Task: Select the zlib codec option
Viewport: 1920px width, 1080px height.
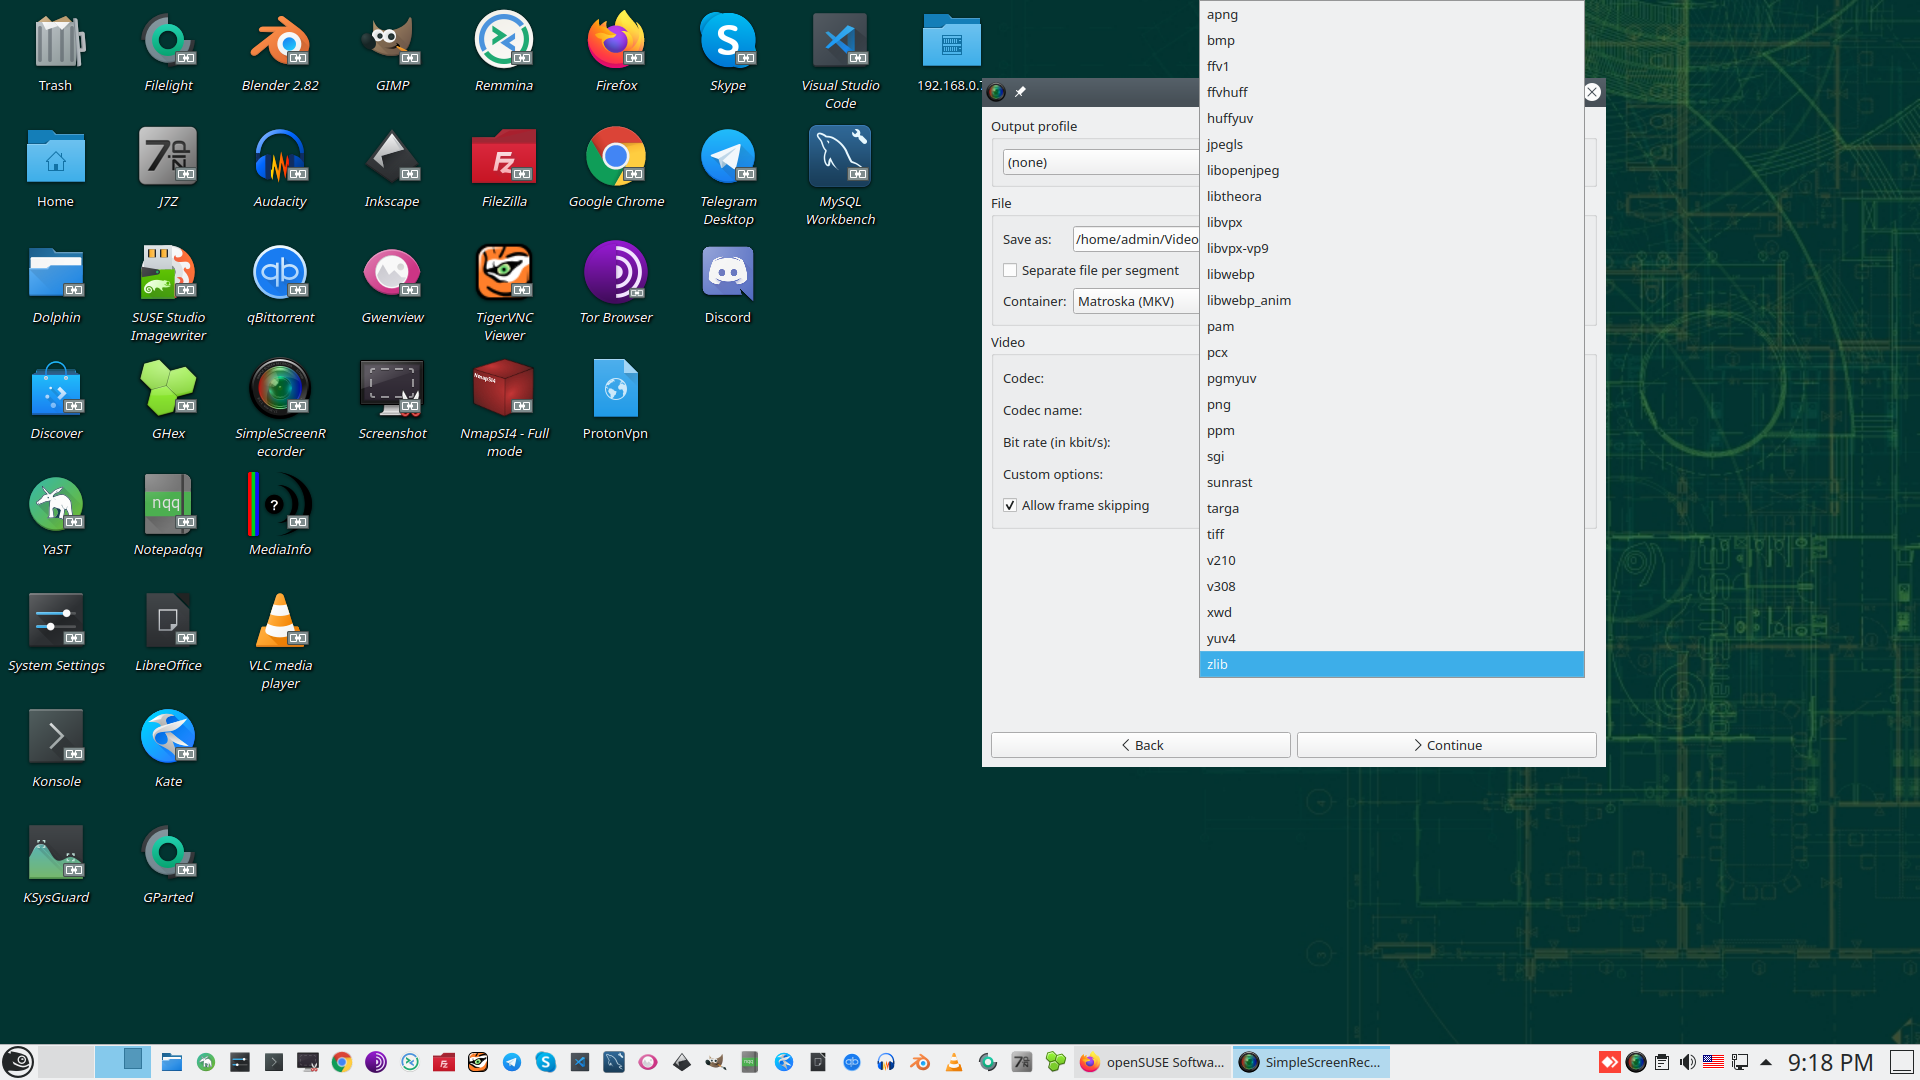Action: coord(1217,665)
